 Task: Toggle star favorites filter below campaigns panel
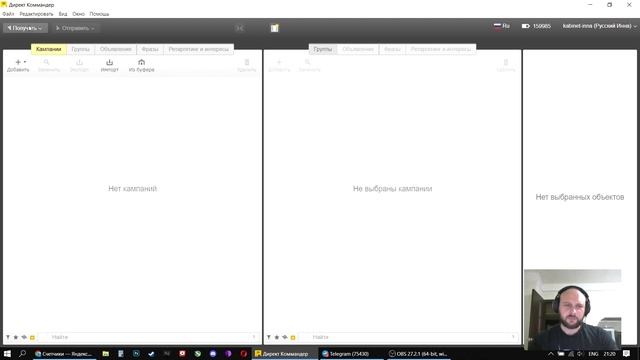pyautogui.click(x=16, y=337)
